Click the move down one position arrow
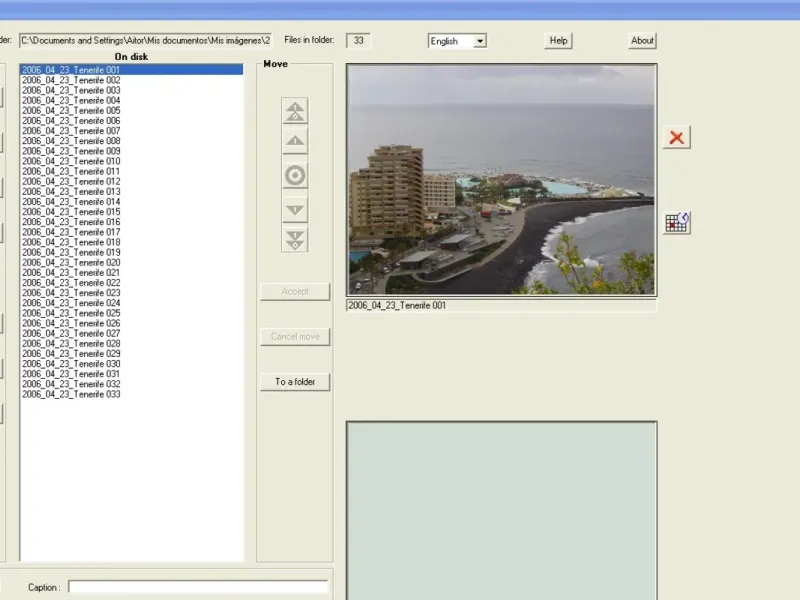This screenshot has height=600, width=800. pos(295,210)
